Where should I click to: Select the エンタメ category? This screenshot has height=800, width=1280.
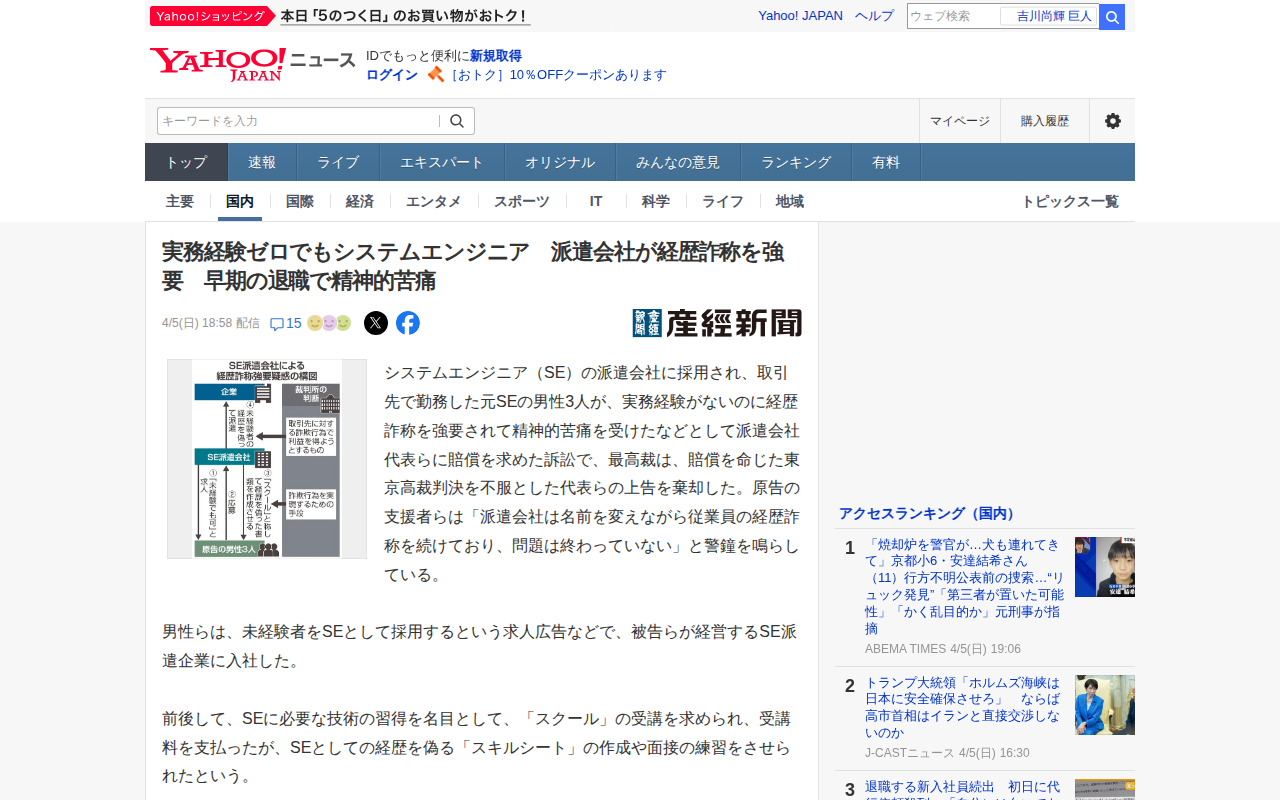pyautogui.click(x=434, y=201)
